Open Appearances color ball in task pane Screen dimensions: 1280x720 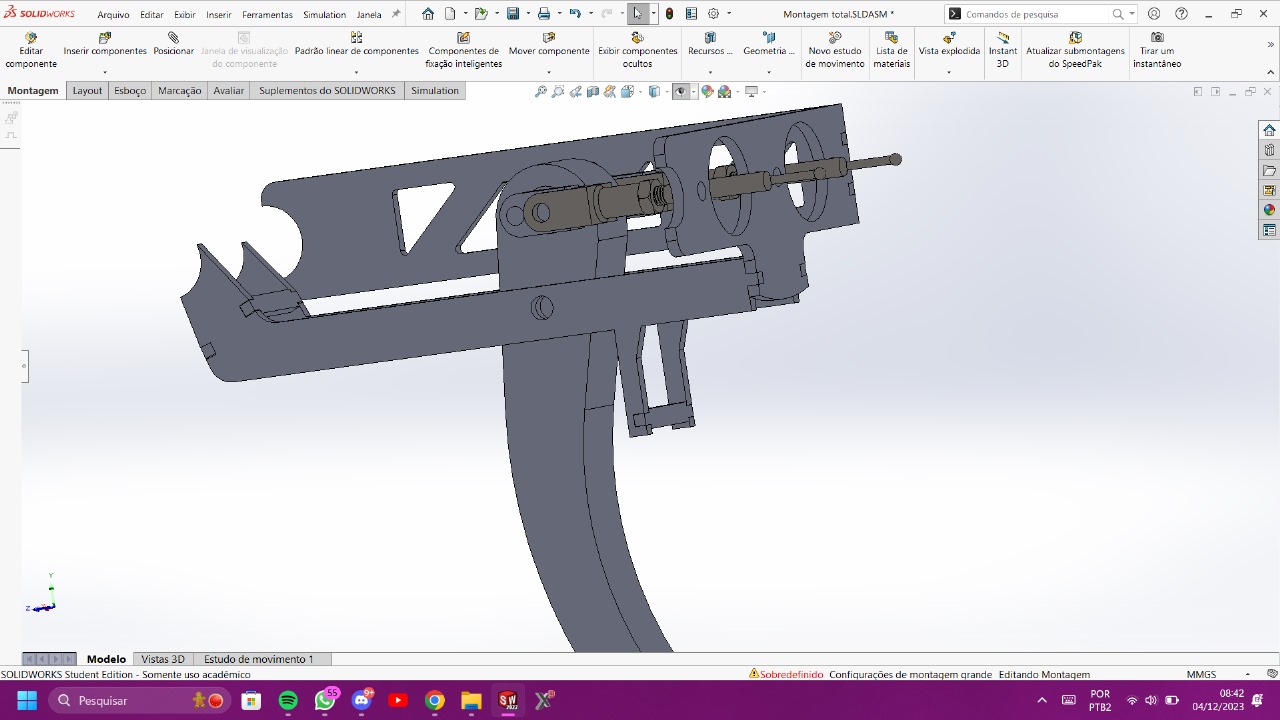pos(1269,210)
